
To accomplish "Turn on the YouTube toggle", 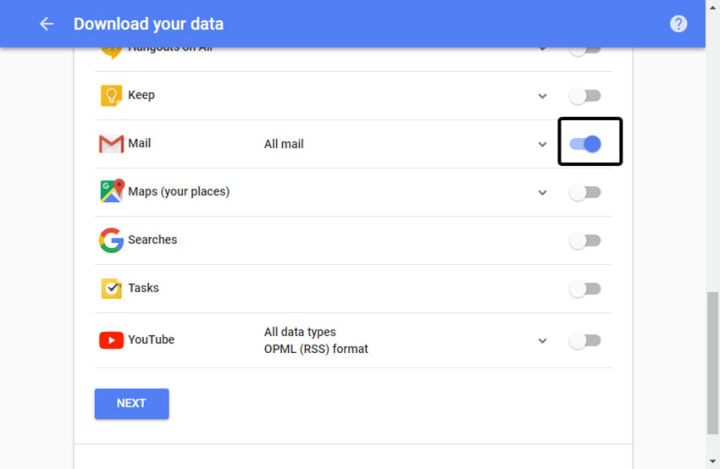I will coord(585,340).
